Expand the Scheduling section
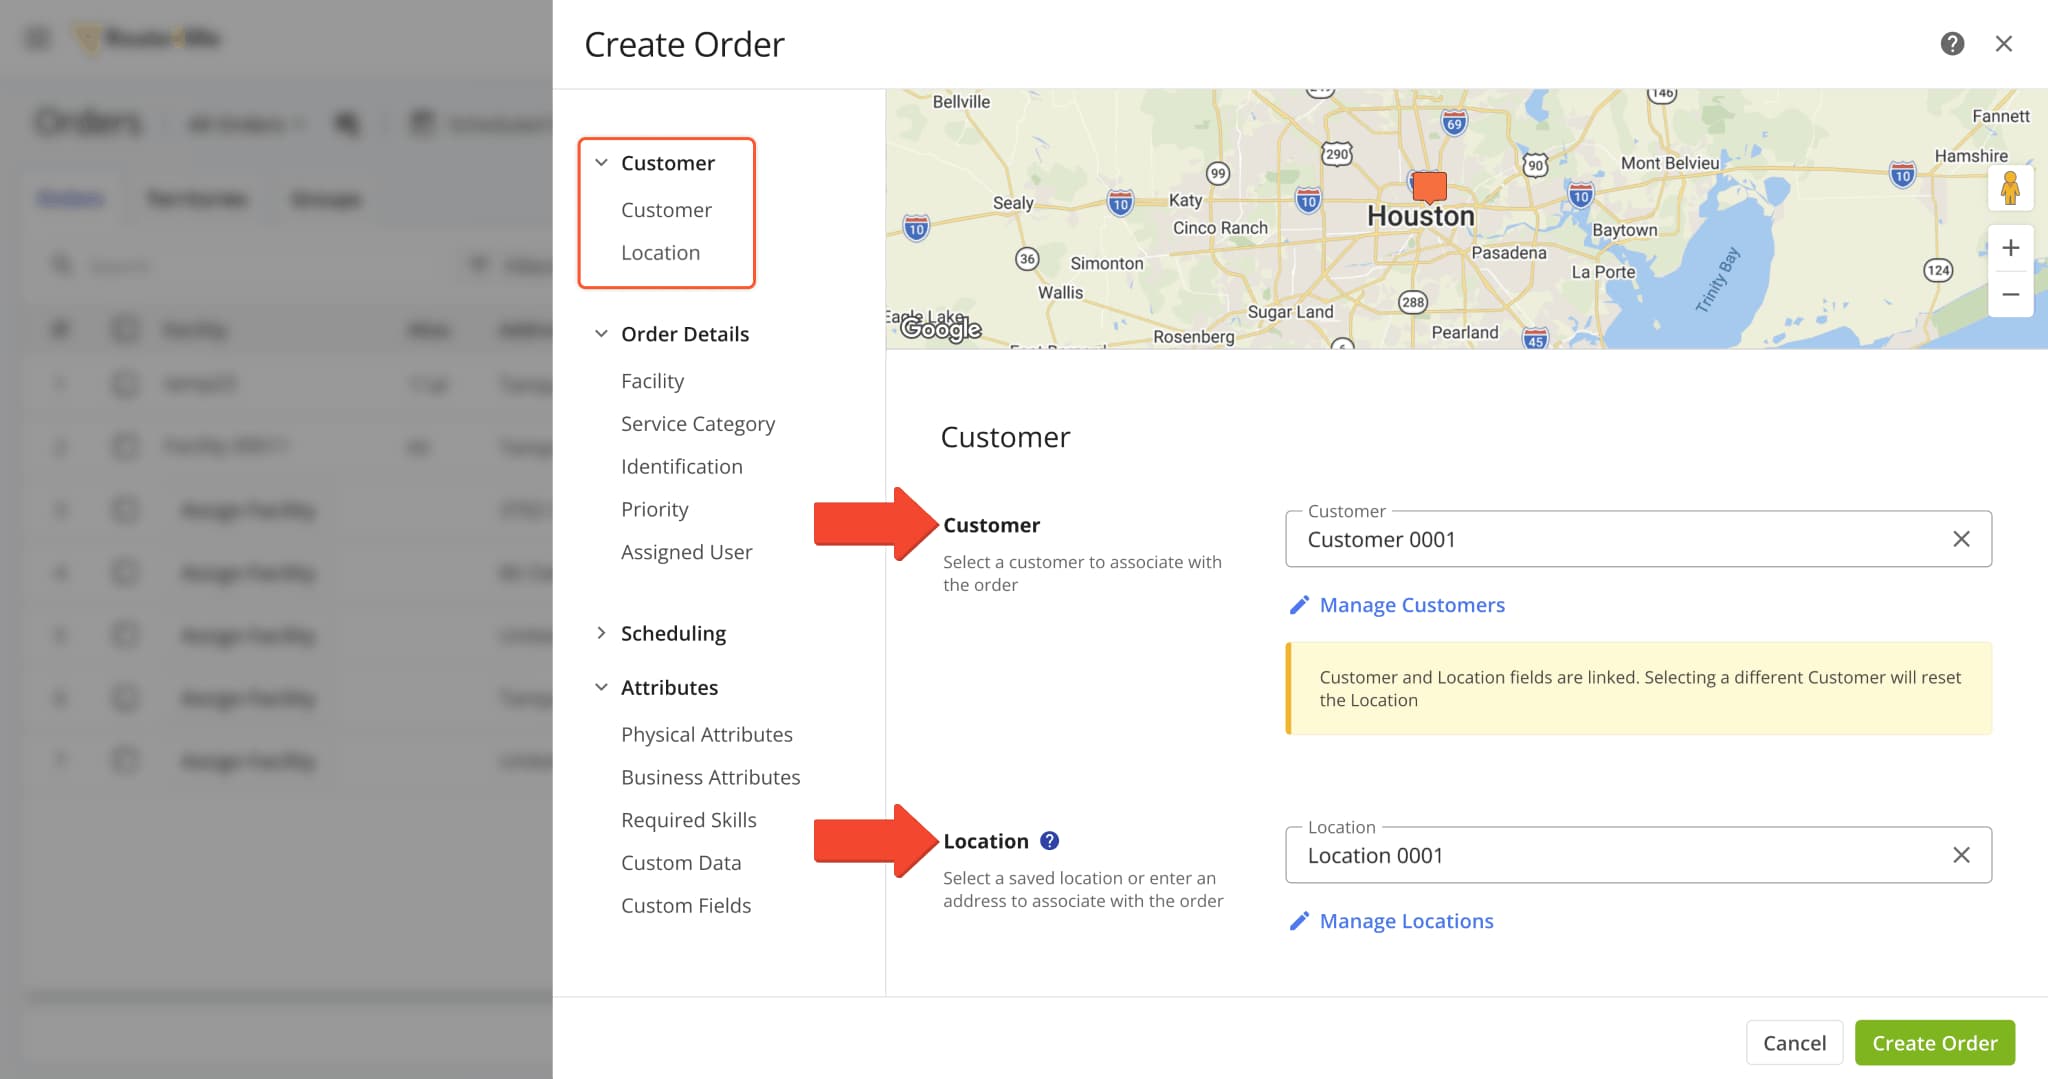The image size is (2048, 1079). click(x=601, y=632)
